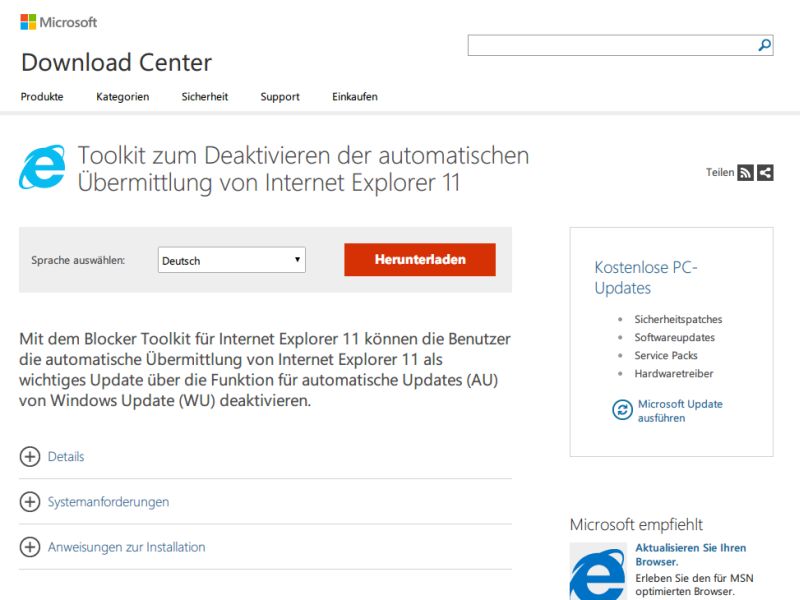Click the search magnifier icon
The height and width of the screenshot is (600, 800).
click(x=764, y=45)
